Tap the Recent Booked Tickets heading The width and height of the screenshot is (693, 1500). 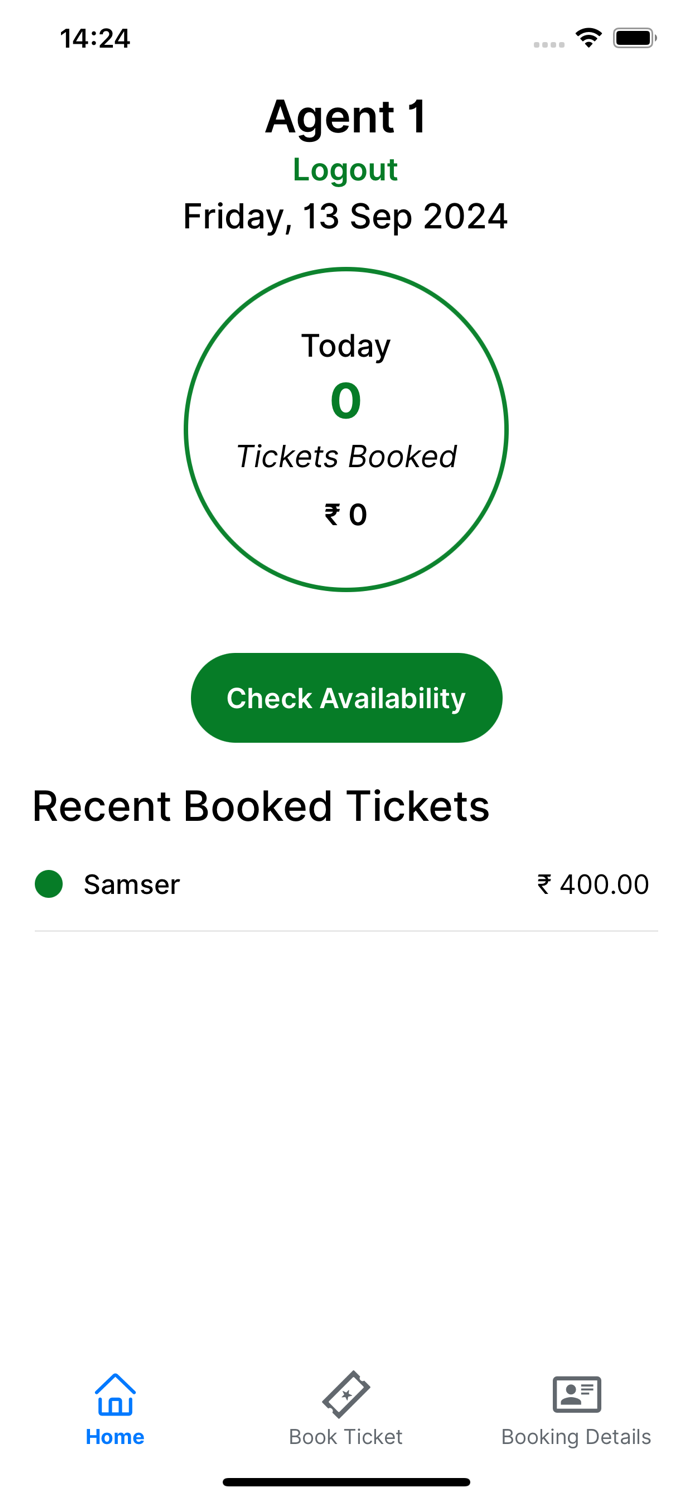pos(261,806)
